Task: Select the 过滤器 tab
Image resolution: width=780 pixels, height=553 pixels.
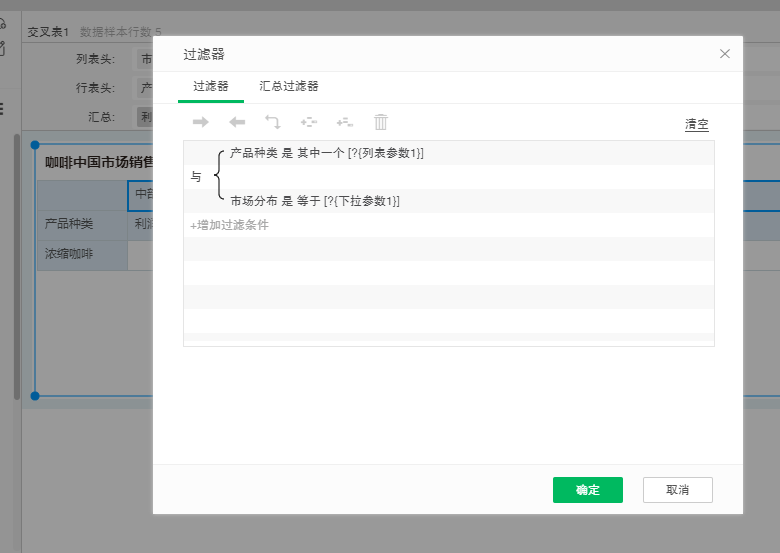Action: tap(210, 87)
